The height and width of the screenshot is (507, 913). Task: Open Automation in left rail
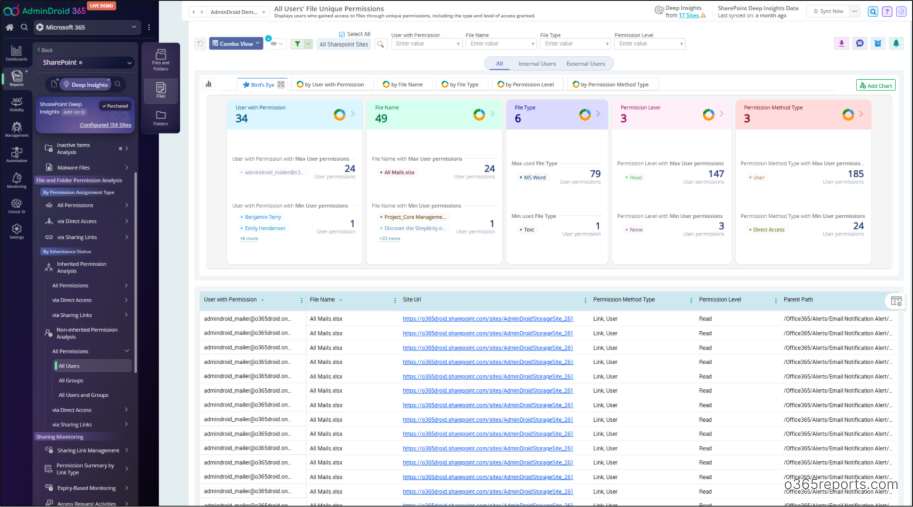click(16, 154)
